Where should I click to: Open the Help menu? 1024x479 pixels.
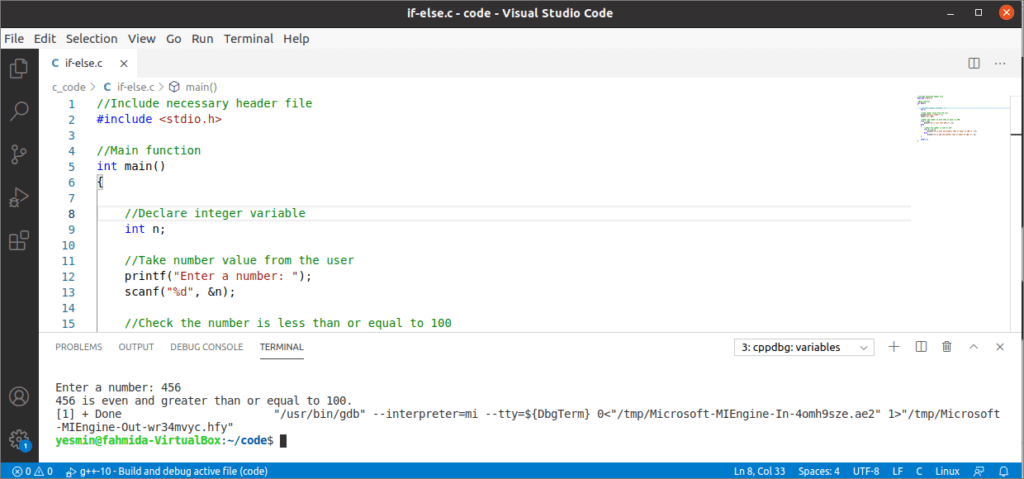(x=296, y=39)
